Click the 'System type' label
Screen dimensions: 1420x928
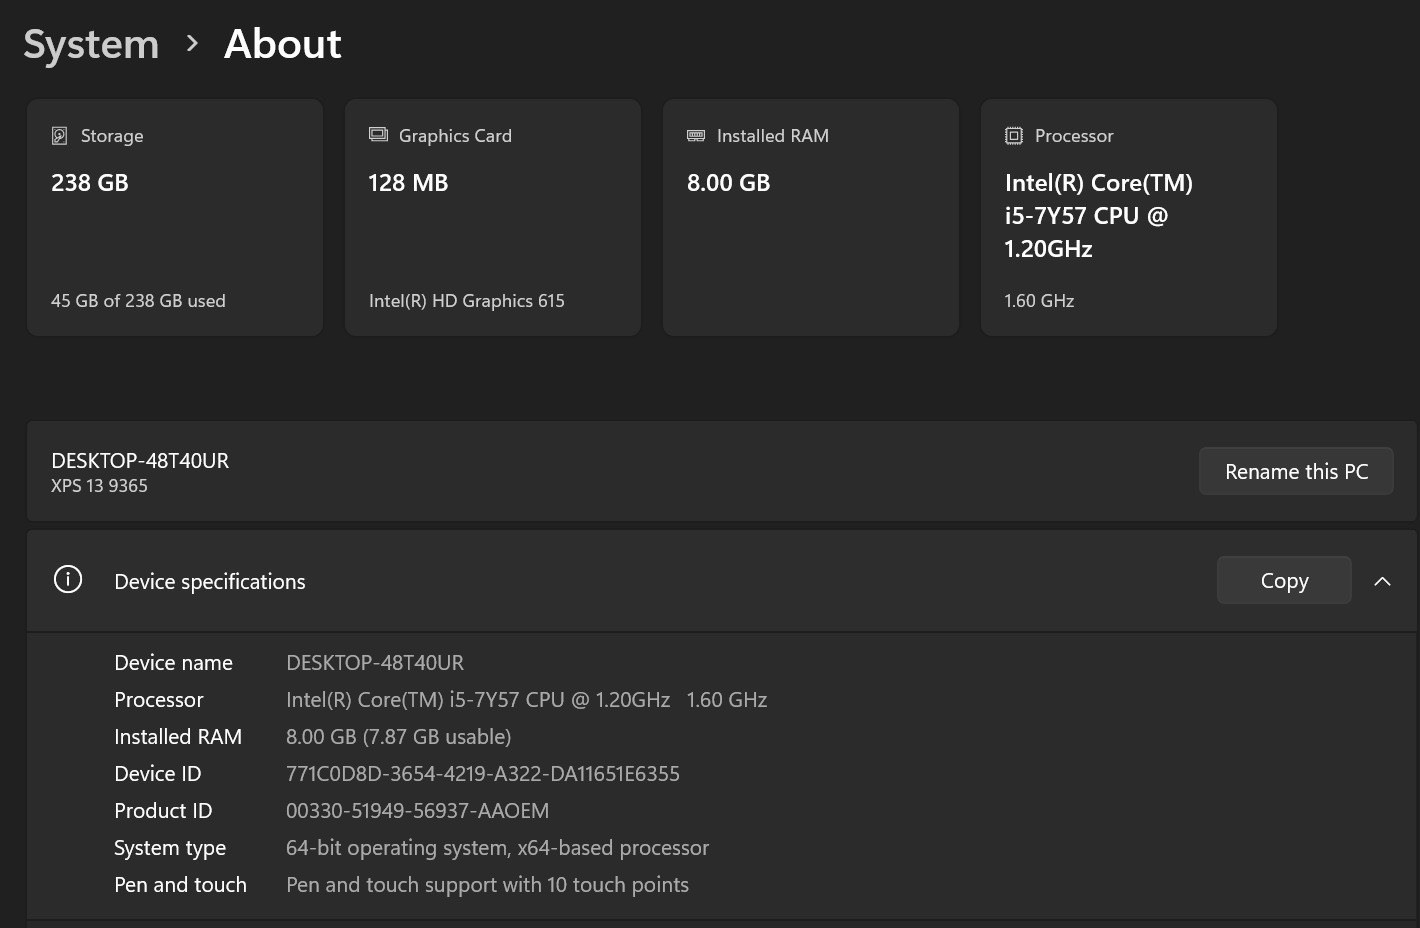(x=170, y=848)
